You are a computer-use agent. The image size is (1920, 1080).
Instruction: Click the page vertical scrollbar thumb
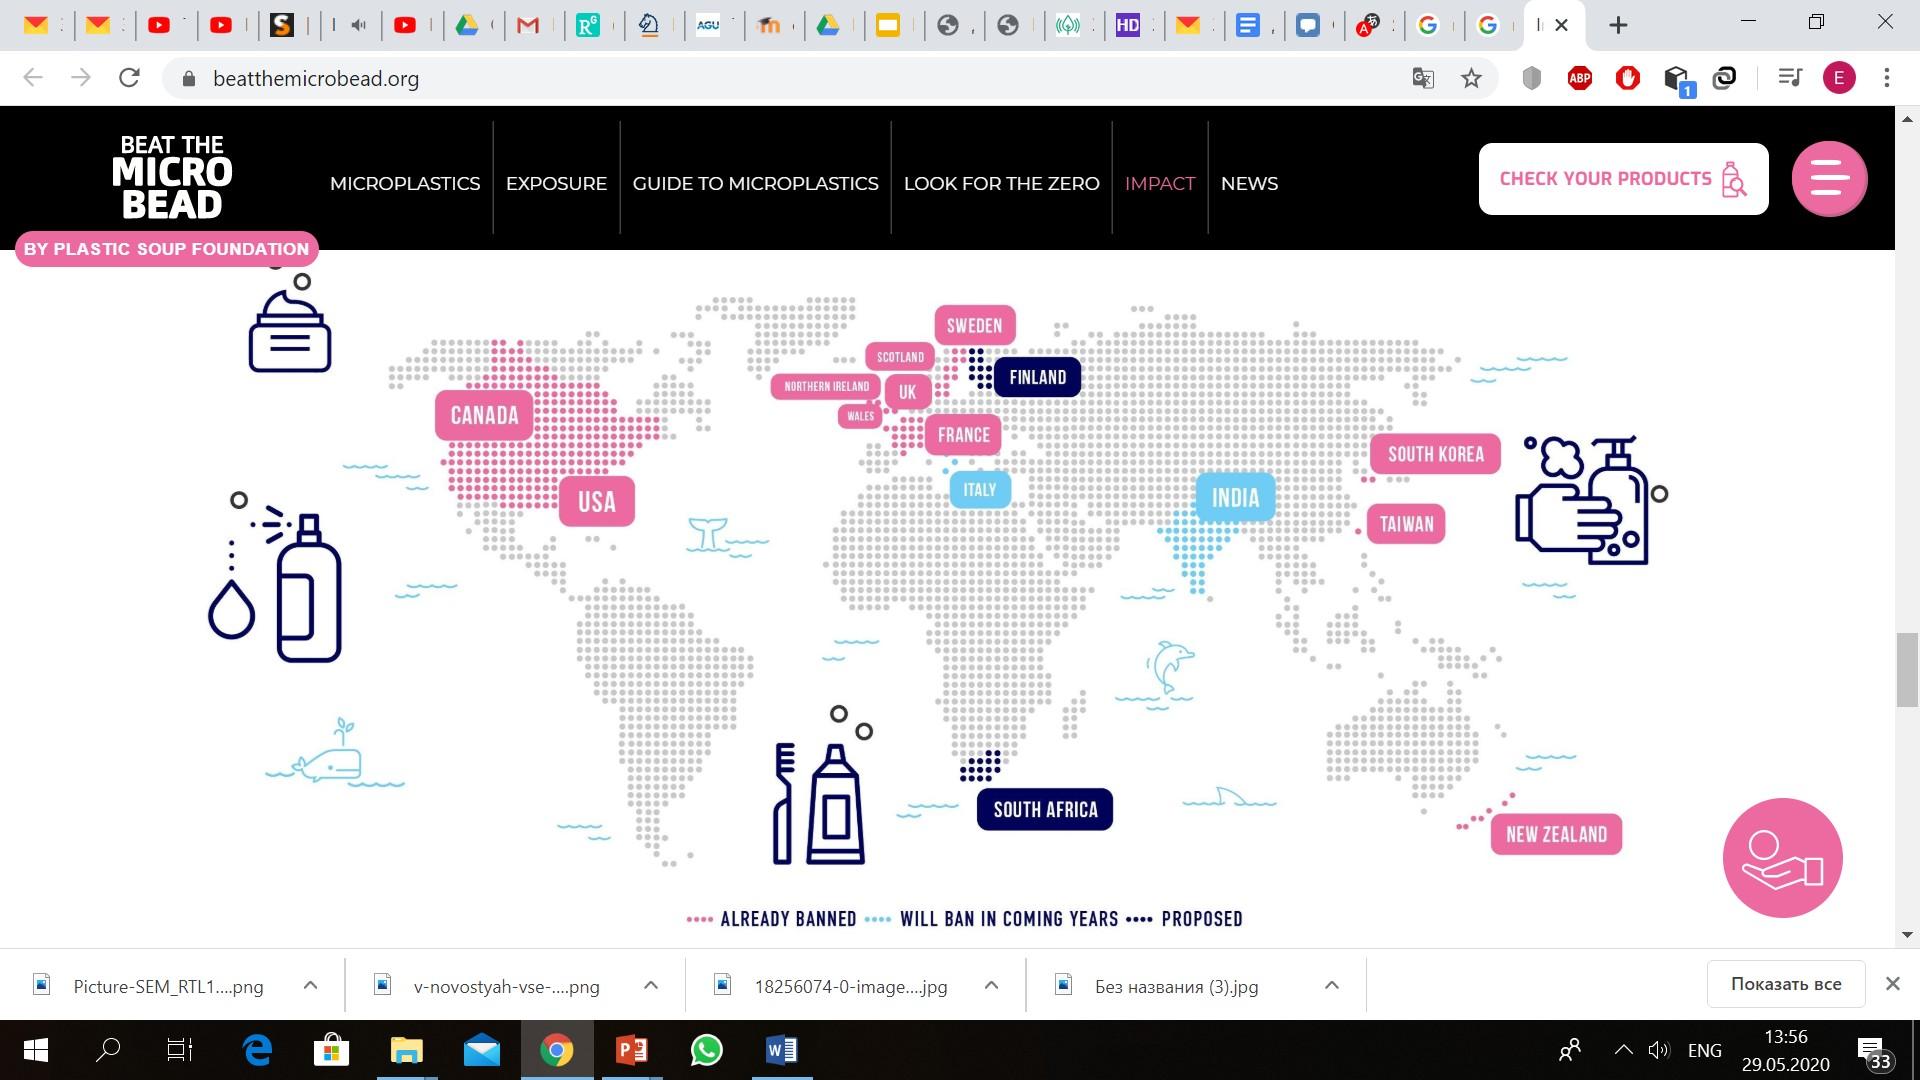[x=1906, y=670]
